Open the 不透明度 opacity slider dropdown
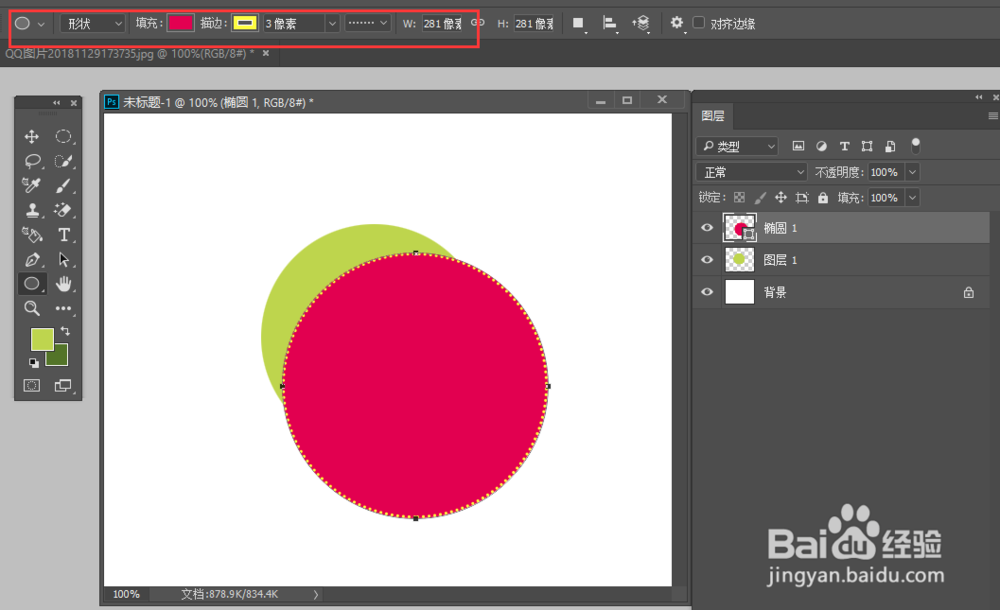This screenshot has height=610, width=1000. pyautogui.click(x=913, y=172)
